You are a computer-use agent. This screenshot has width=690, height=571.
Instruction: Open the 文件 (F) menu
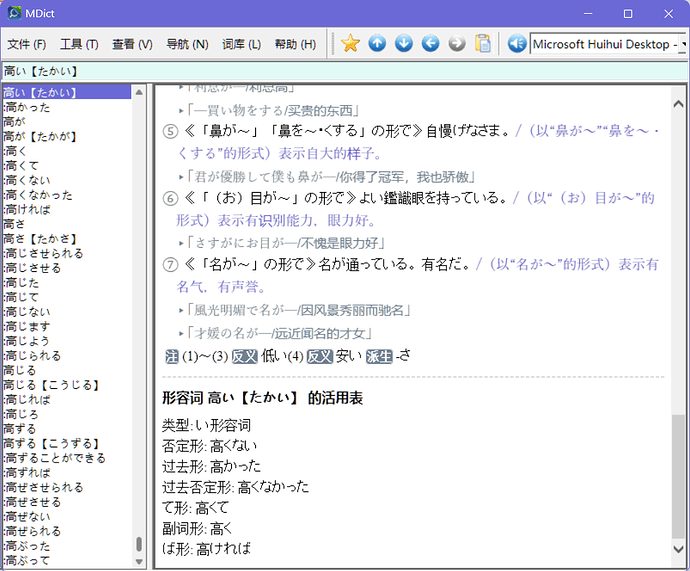point(27,44)
